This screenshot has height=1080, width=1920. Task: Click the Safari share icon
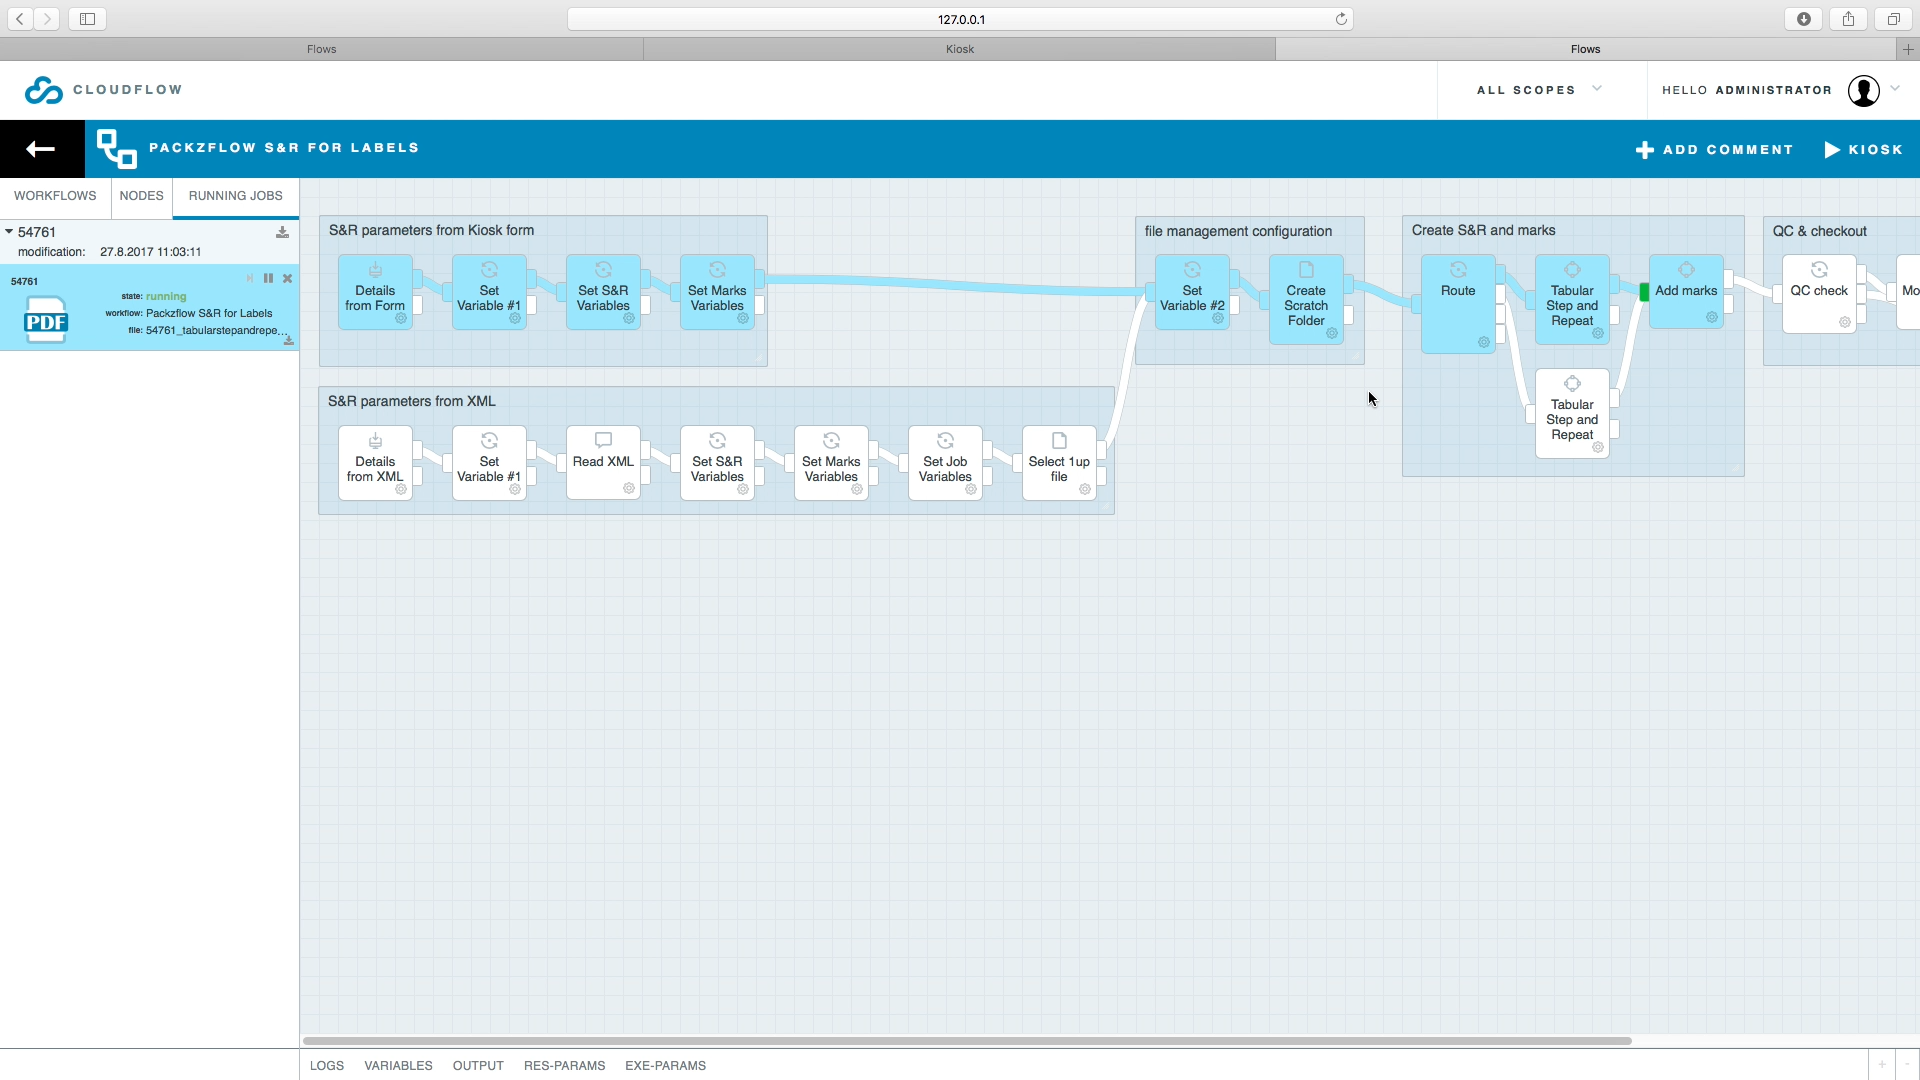tap(1847, 18)
